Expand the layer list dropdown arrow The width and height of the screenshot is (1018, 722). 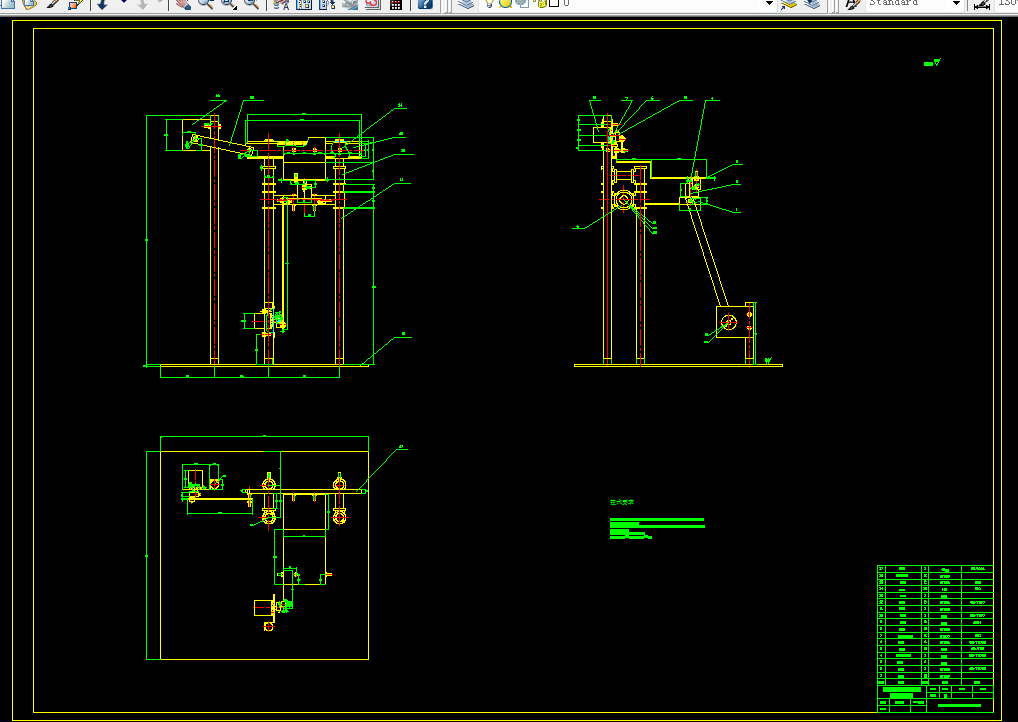pos(769,3)
